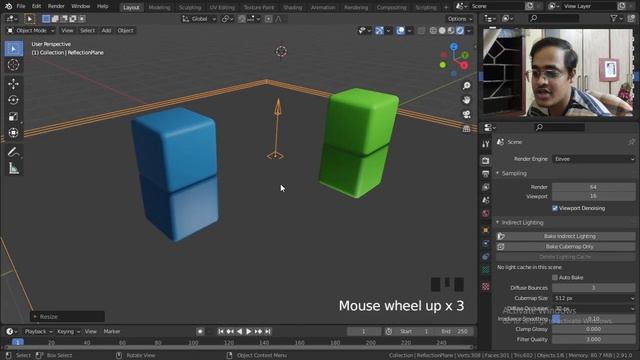Click the viewport zoom magnifier icon
Viewport: 640px width, 360px height.
467,85
